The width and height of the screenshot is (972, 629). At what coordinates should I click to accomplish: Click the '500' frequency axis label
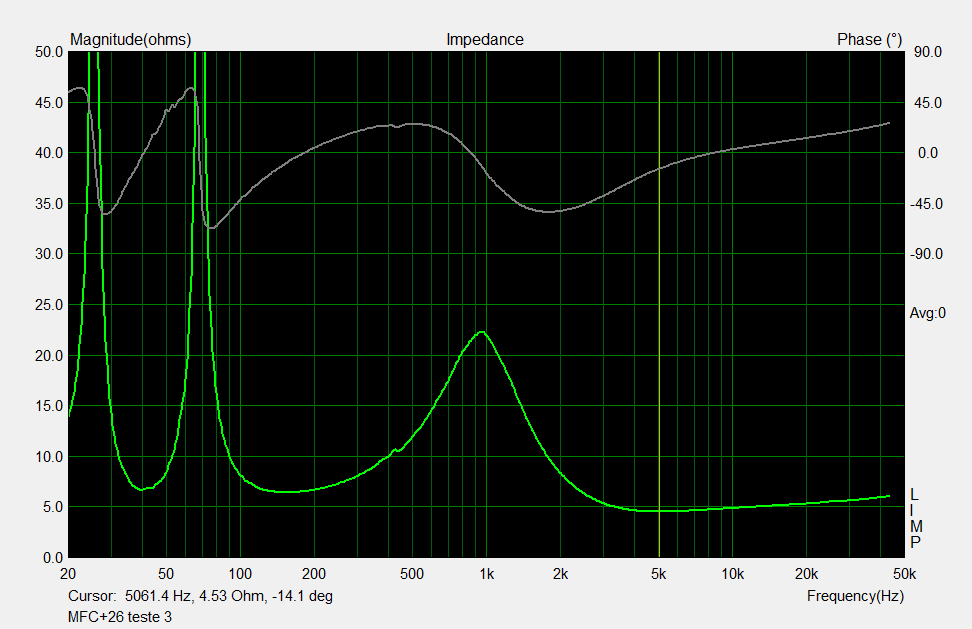(412, 574)
